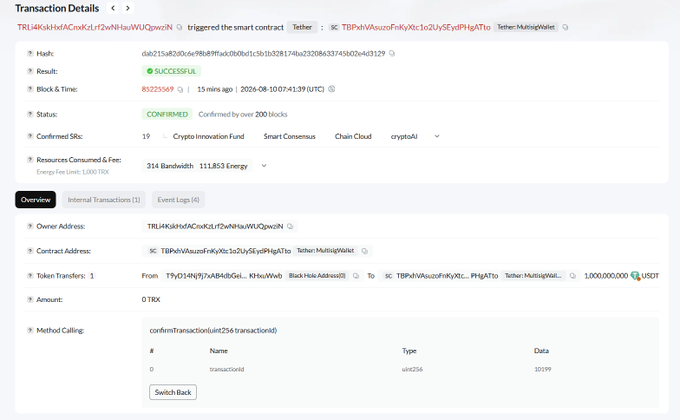
Task: Copy block number 85225569
Action: [x=180, y=89]
